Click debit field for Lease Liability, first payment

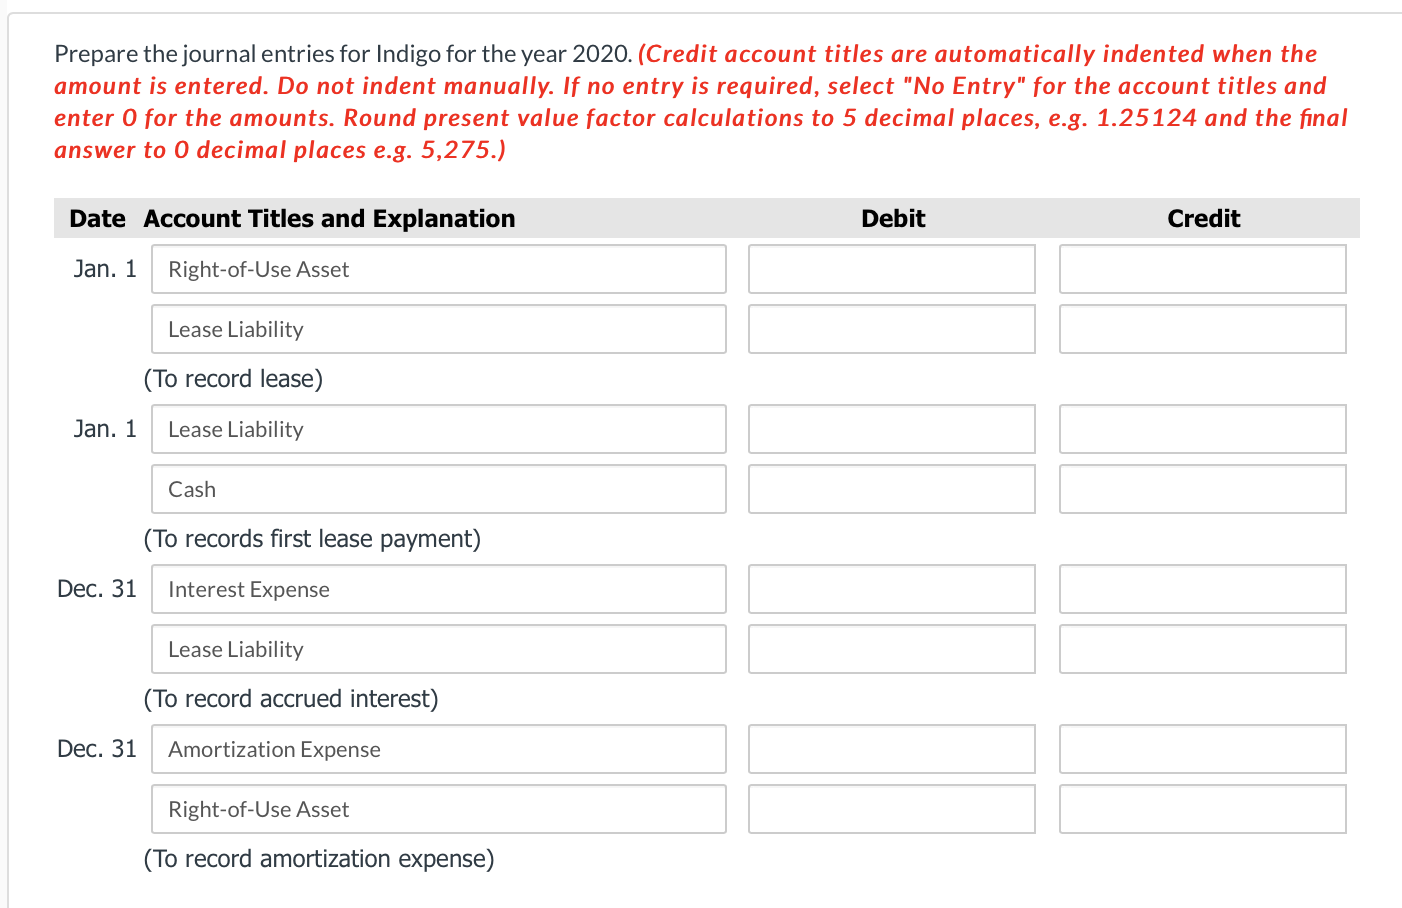[892, 429]
